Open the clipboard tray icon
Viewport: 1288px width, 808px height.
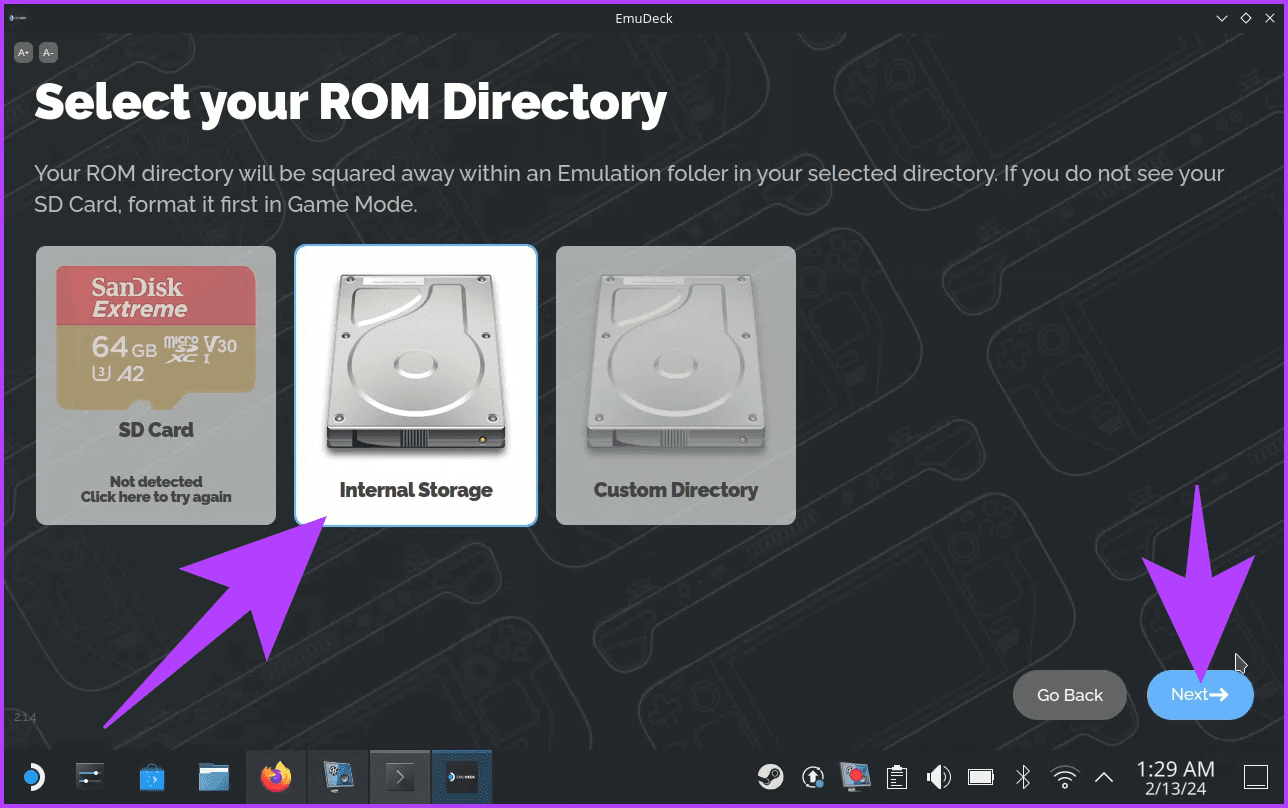(897, 777)
